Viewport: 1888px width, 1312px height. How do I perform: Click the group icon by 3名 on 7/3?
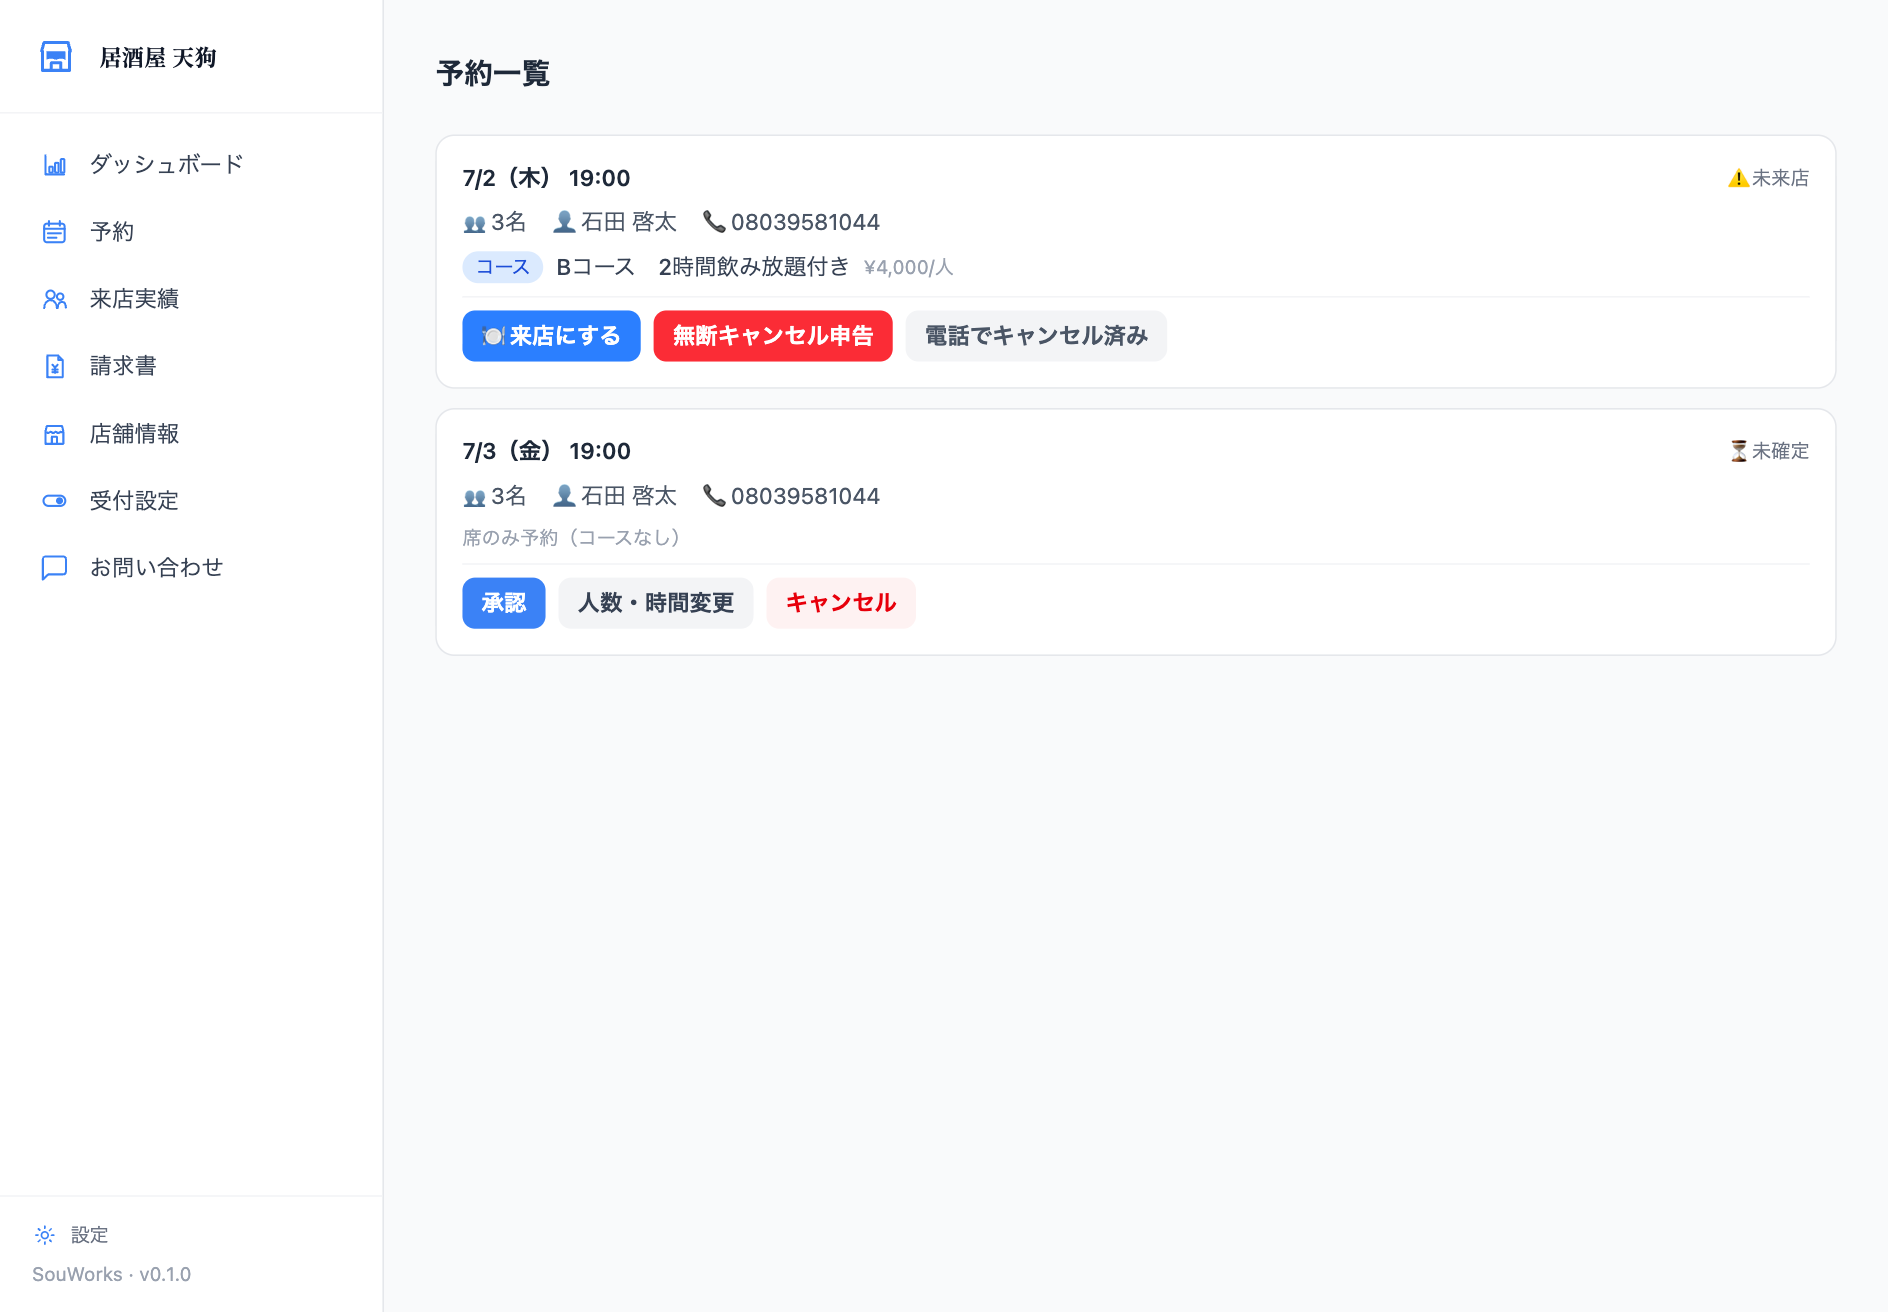click(475, 497)
